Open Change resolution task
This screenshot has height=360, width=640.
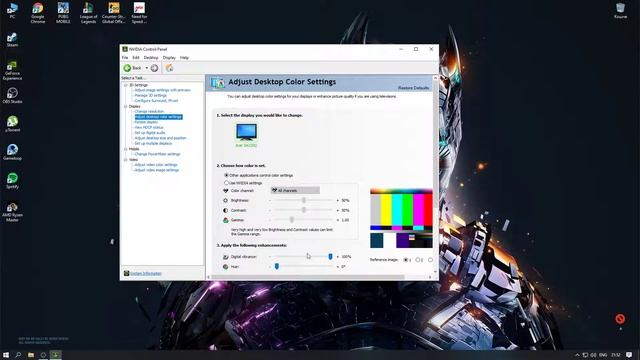tap(149, 111)
